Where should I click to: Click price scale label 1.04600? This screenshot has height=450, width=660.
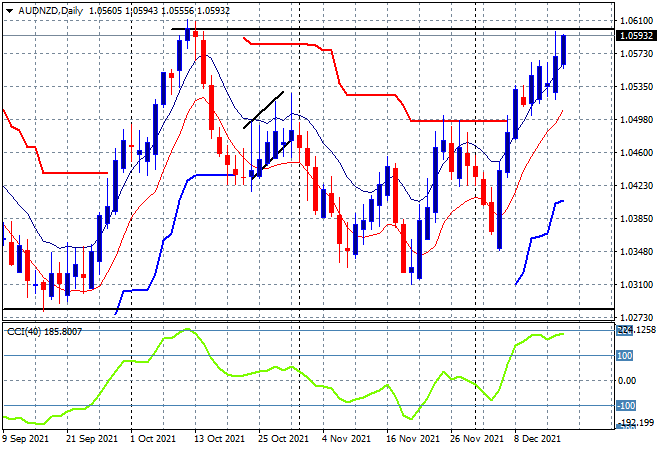coord(636,152)
